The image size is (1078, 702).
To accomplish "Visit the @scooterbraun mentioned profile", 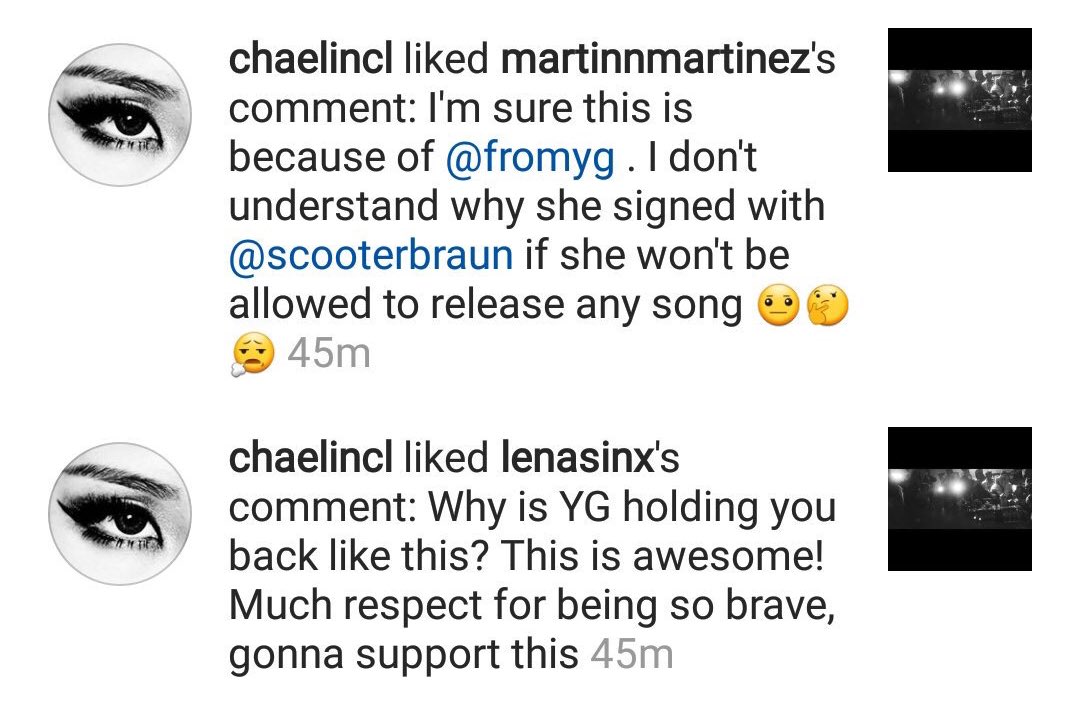I will click(x=371, y=256).
